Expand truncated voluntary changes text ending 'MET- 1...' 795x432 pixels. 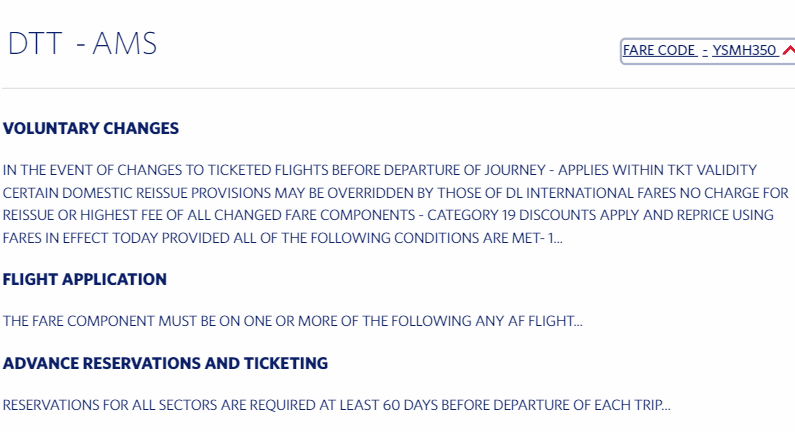pyautogui.click(x=555, y=238)
